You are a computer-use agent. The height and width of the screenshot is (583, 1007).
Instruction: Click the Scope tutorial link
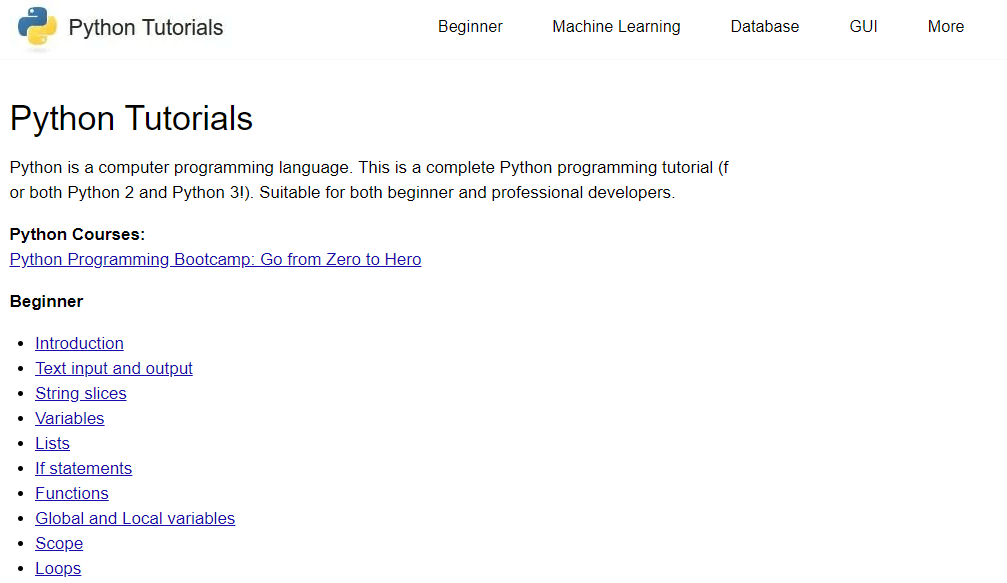(x=58, y=543)
